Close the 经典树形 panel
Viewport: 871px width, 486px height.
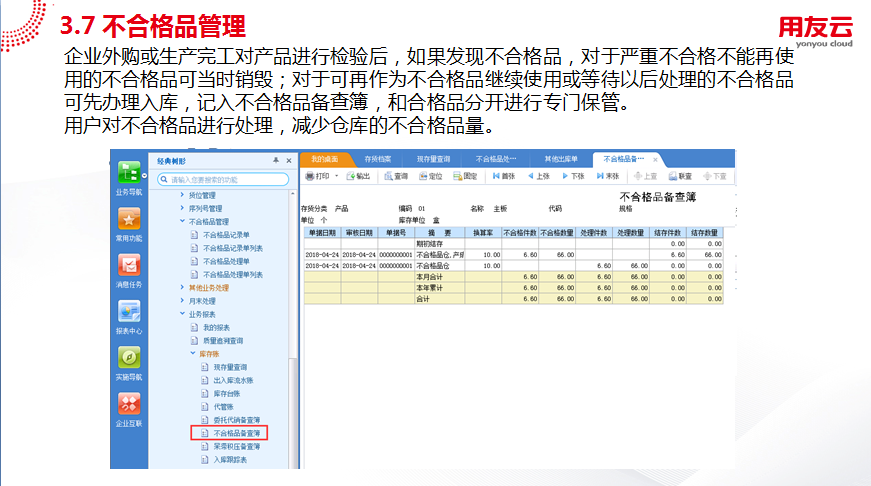pos(288,160)
